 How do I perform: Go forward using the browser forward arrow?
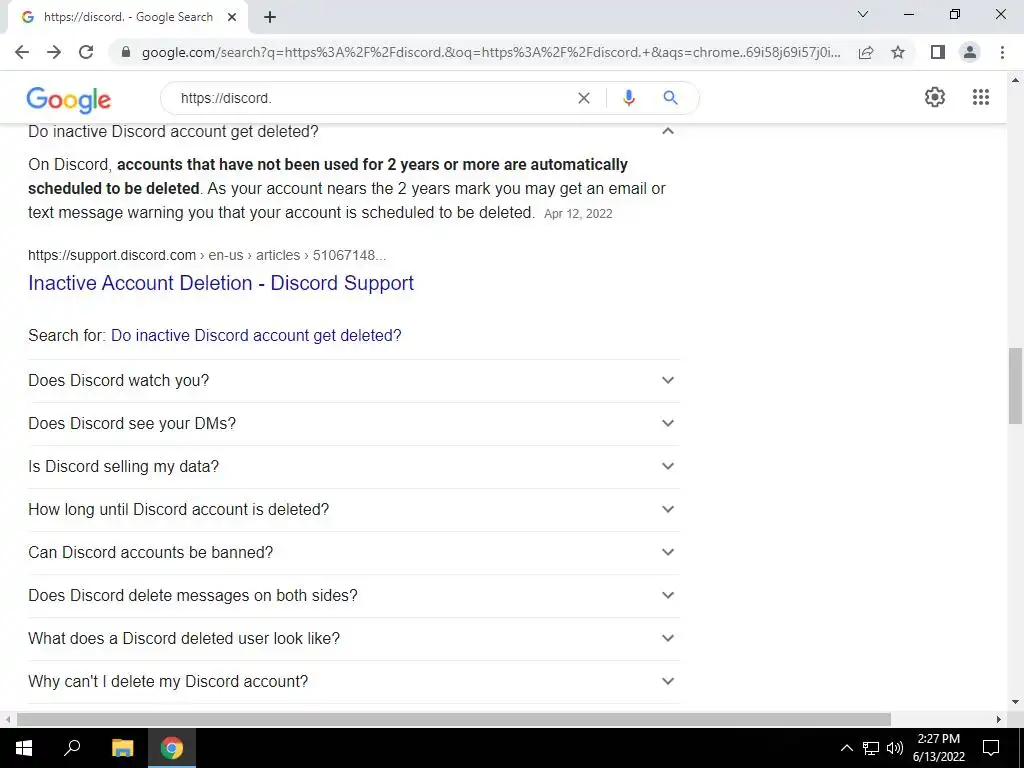click(54, 52)
